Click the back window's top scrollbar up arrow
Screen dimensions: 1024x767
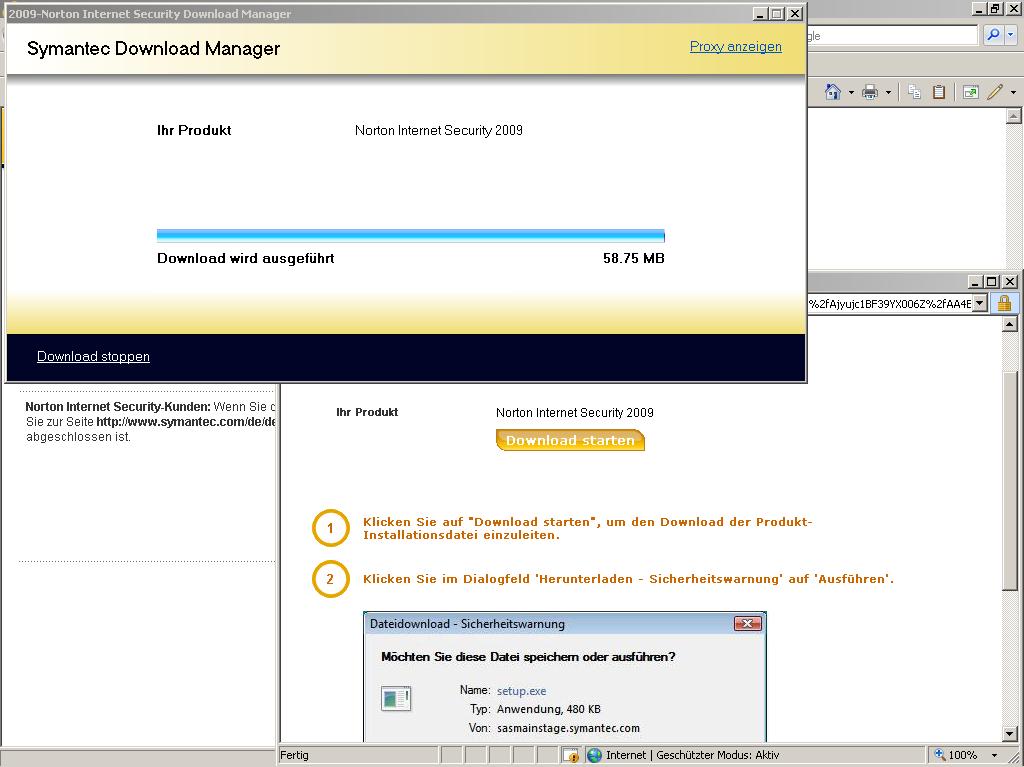tap(1014, 117)
